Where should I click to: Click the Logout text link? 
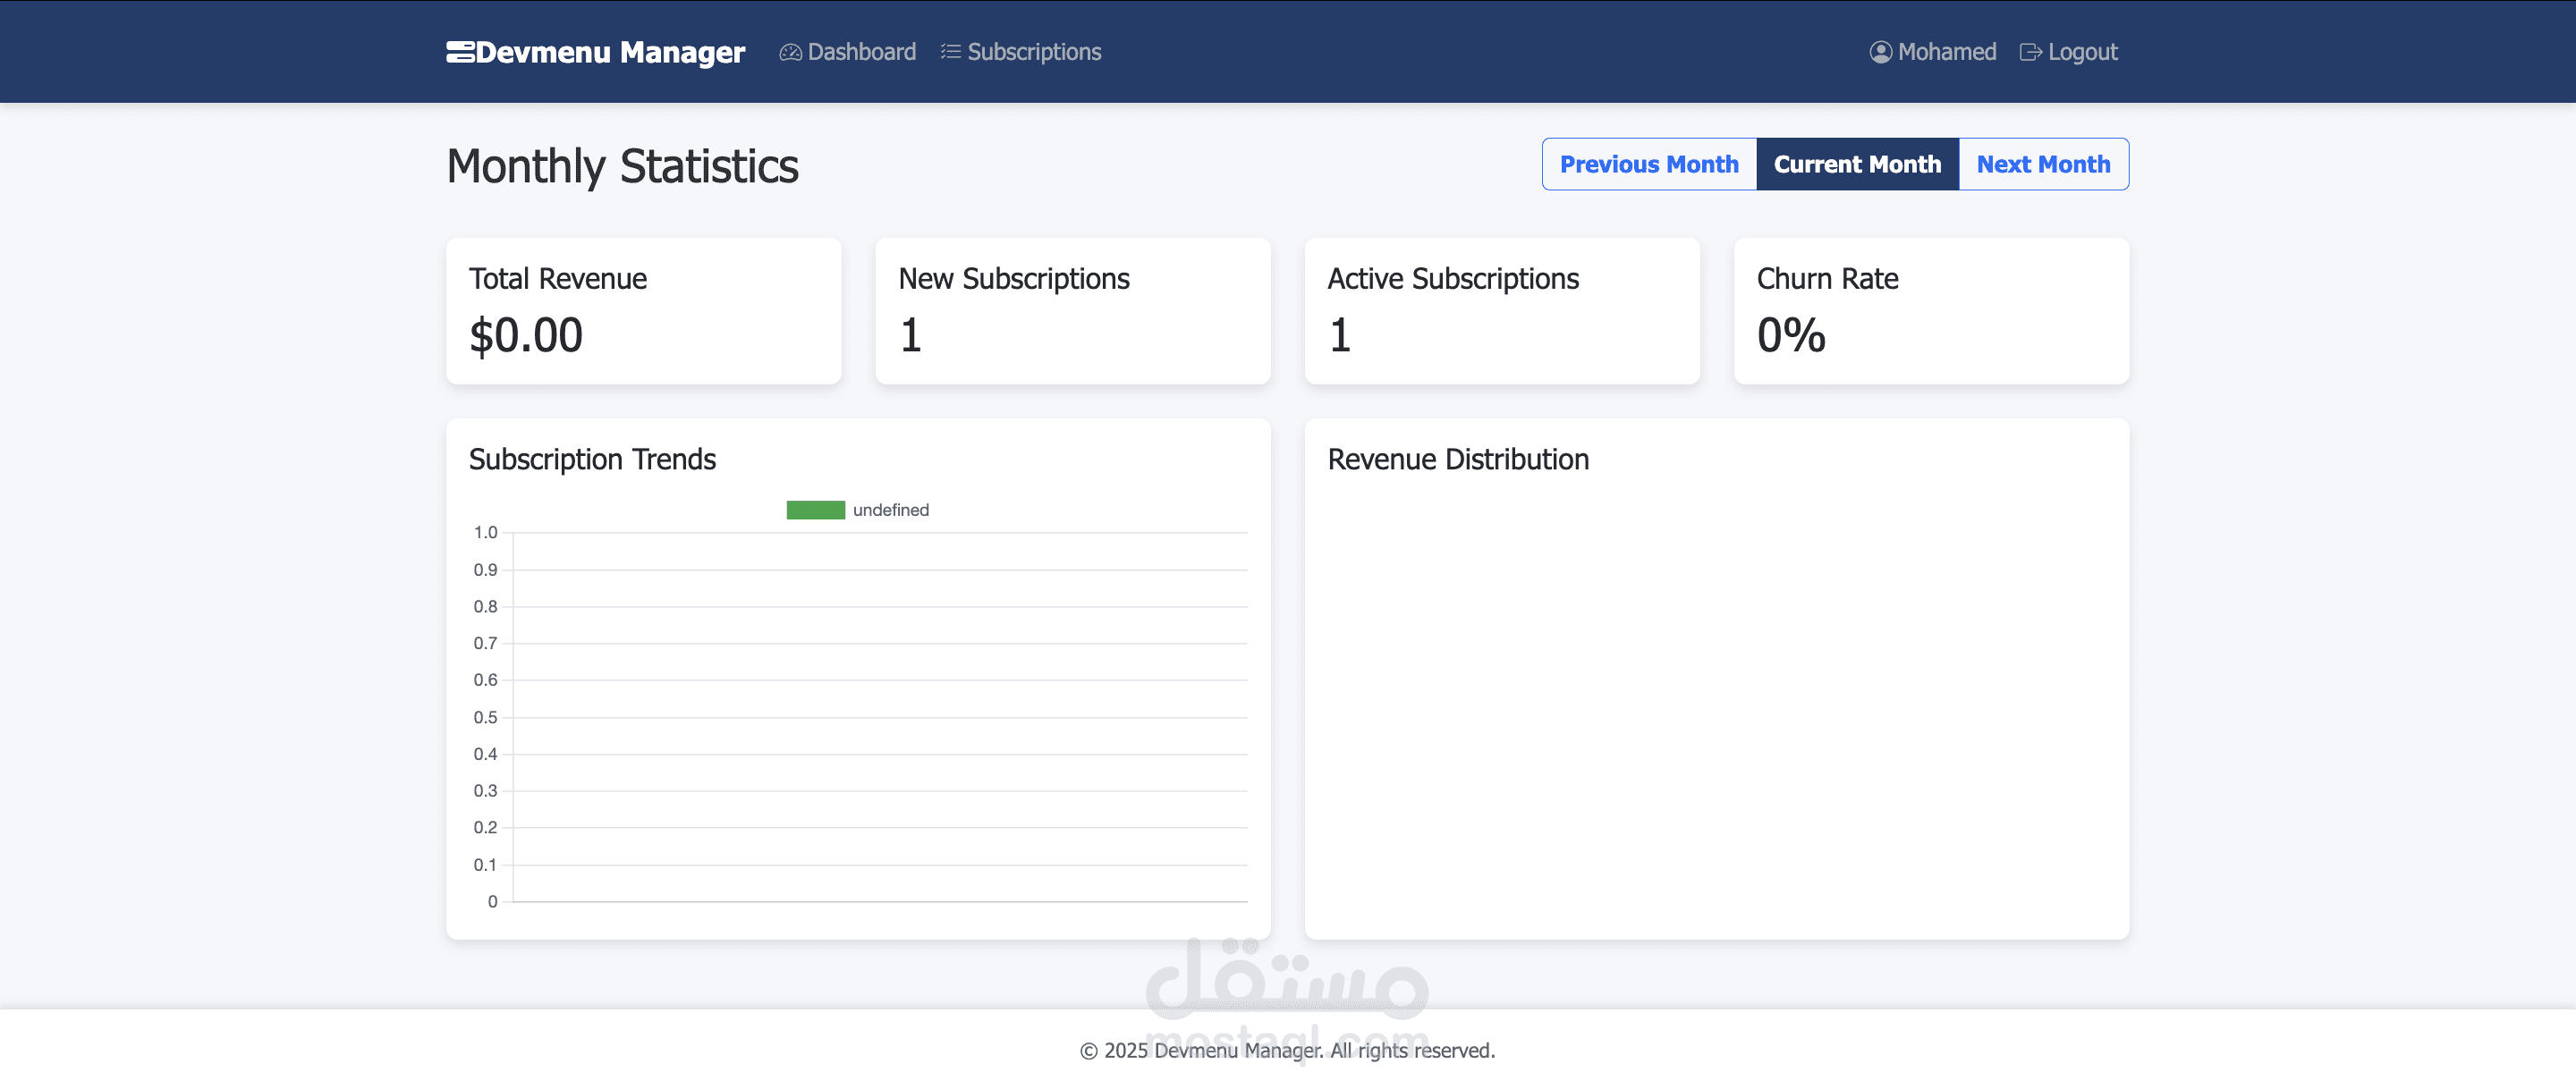2082,52
